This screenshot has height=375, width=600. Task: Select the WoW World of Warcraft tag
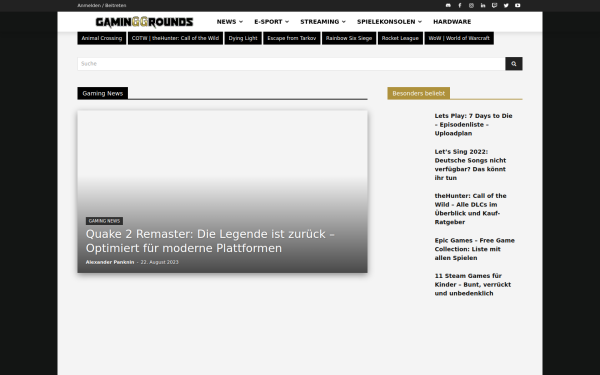point(459,38)
